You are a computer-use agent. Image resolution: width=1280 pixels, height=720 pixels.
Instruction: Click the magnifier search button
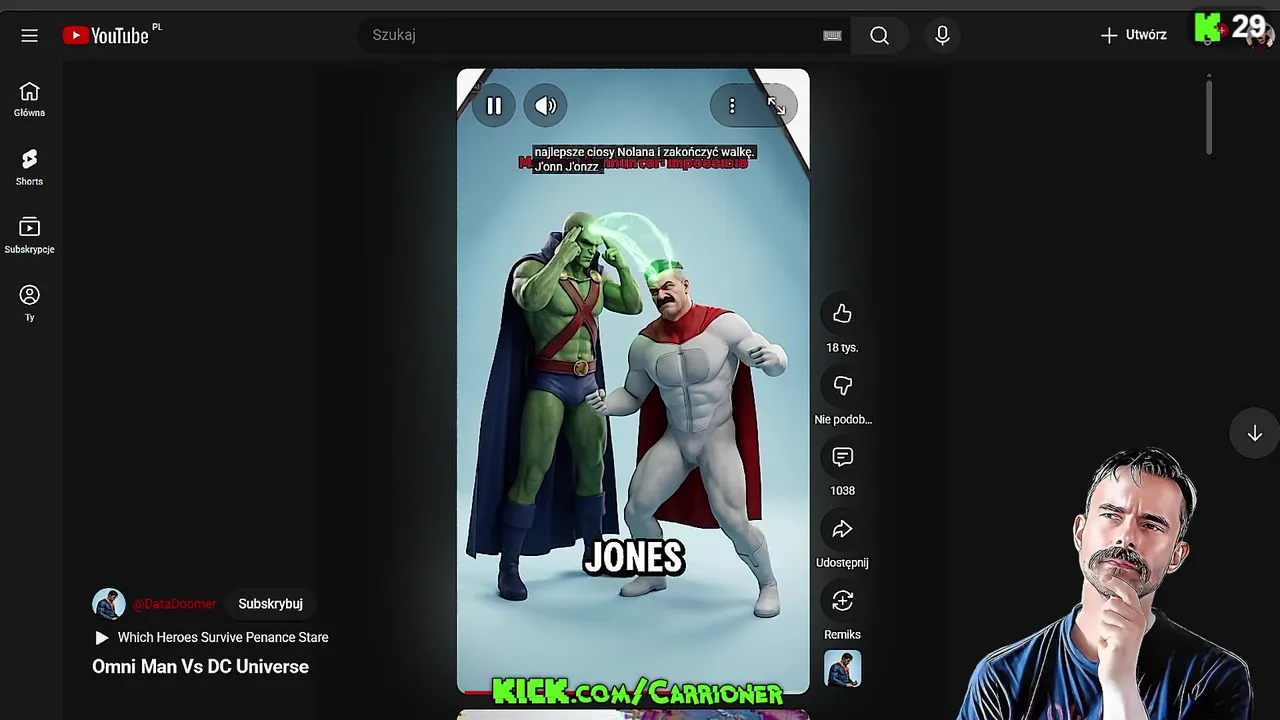[879, 35]
